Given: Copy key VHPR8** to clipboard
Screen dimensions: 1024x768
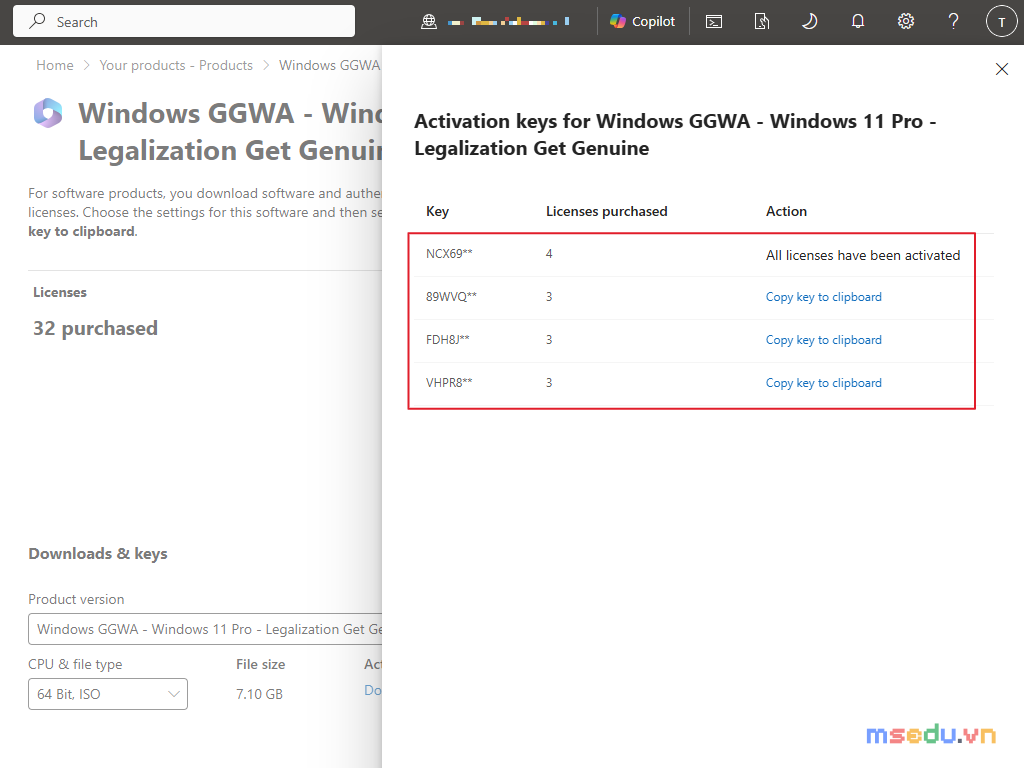Looking at the screenshot, I should tap(823, 383).
